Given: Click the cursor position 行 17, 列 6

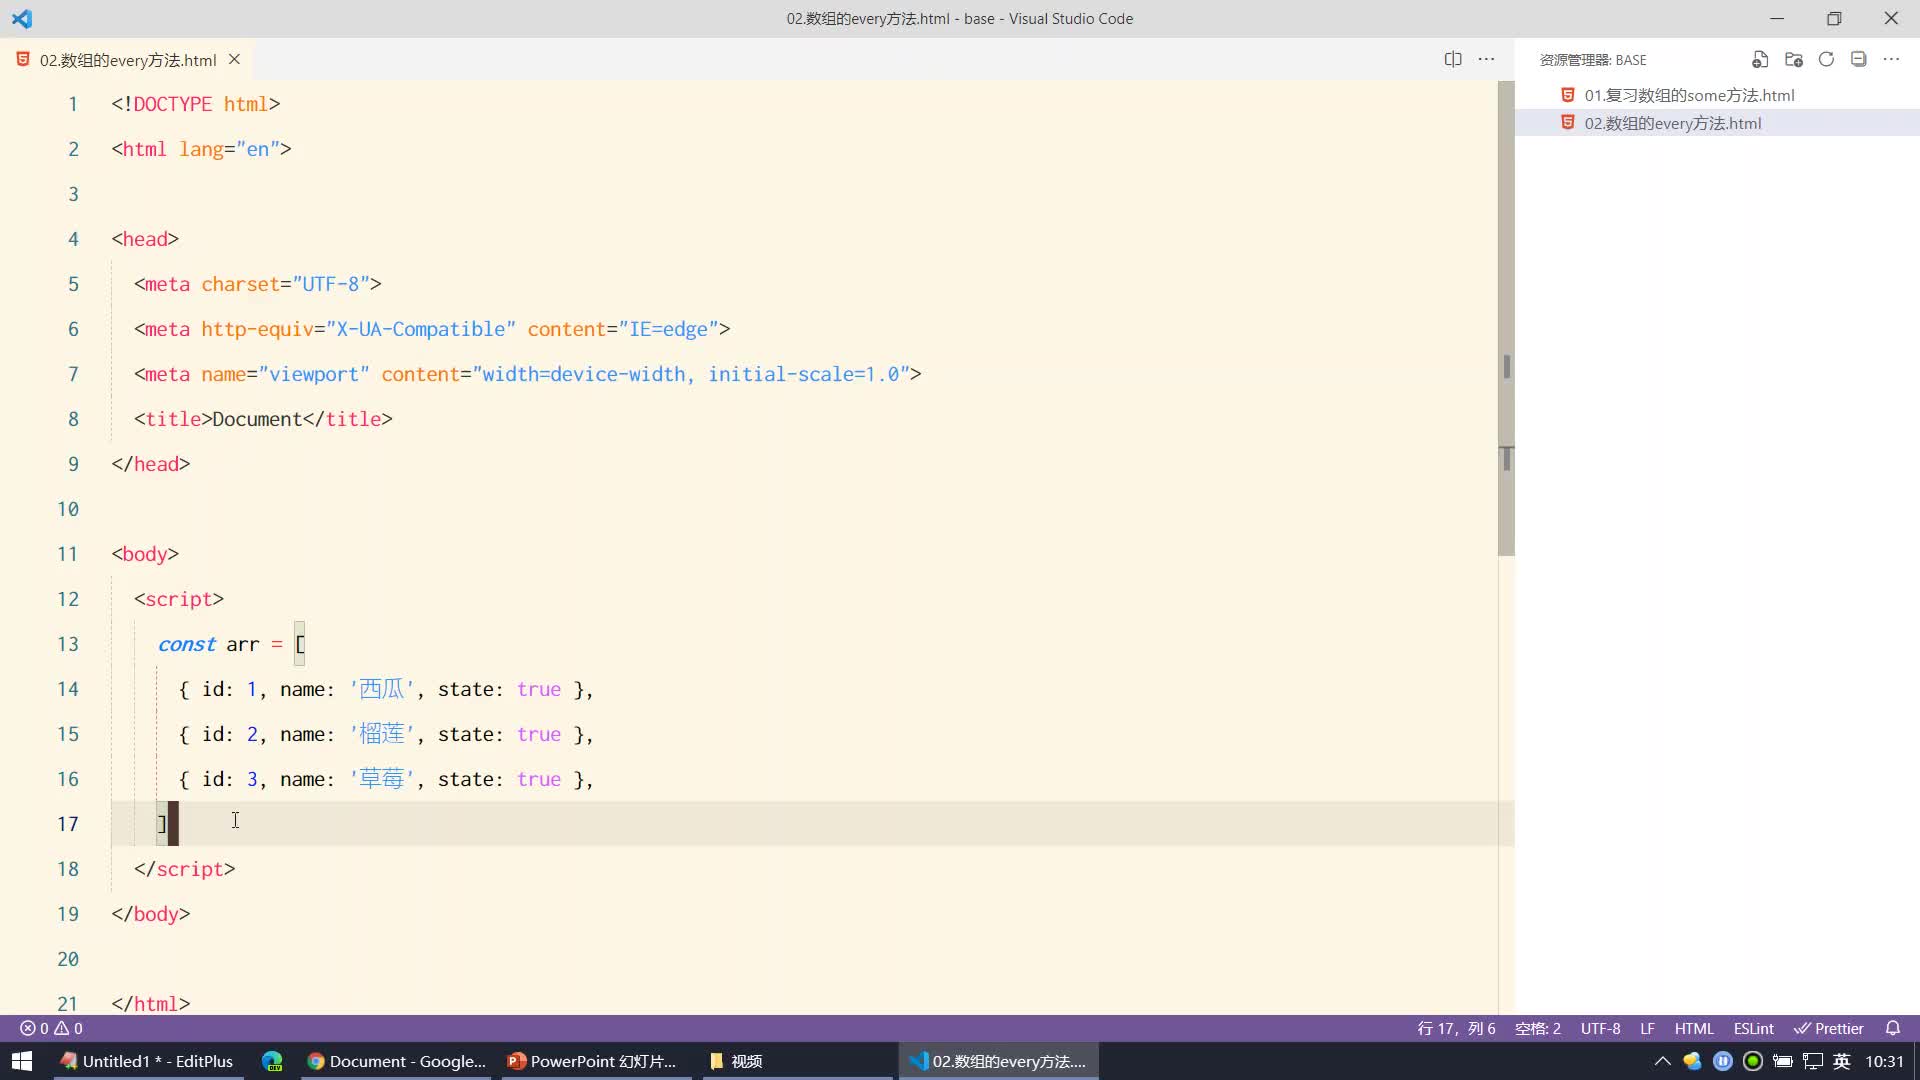Looking at the screenshot, I should tap(1456, 1028).
